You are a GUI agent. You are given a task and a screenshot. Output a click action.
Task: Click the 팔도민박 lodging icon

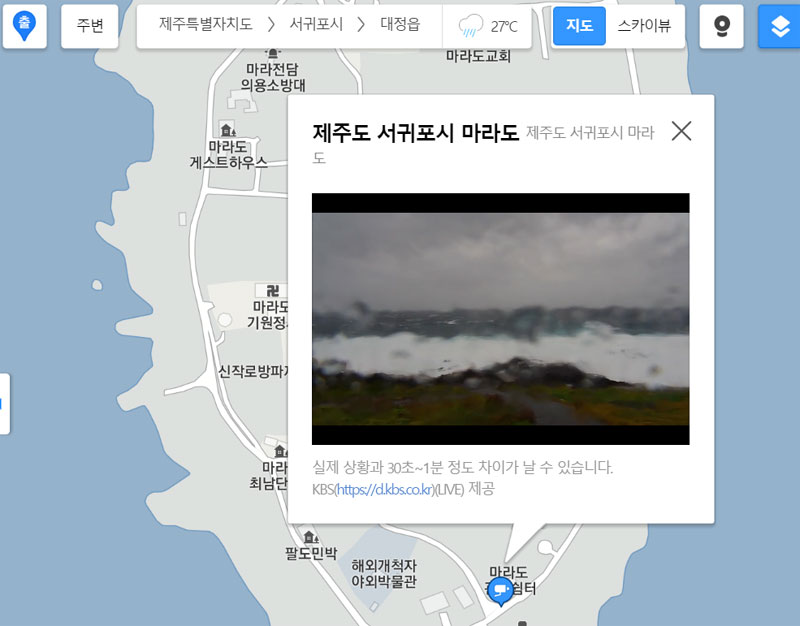click(311, 537)
